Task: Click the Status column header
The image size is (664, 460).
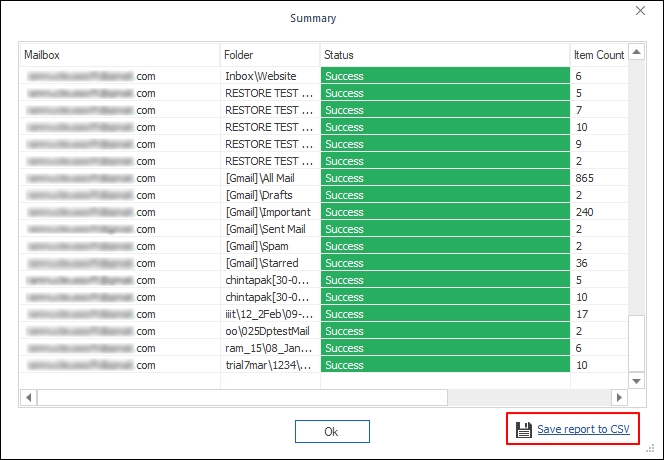Action: tap(443, 55)
